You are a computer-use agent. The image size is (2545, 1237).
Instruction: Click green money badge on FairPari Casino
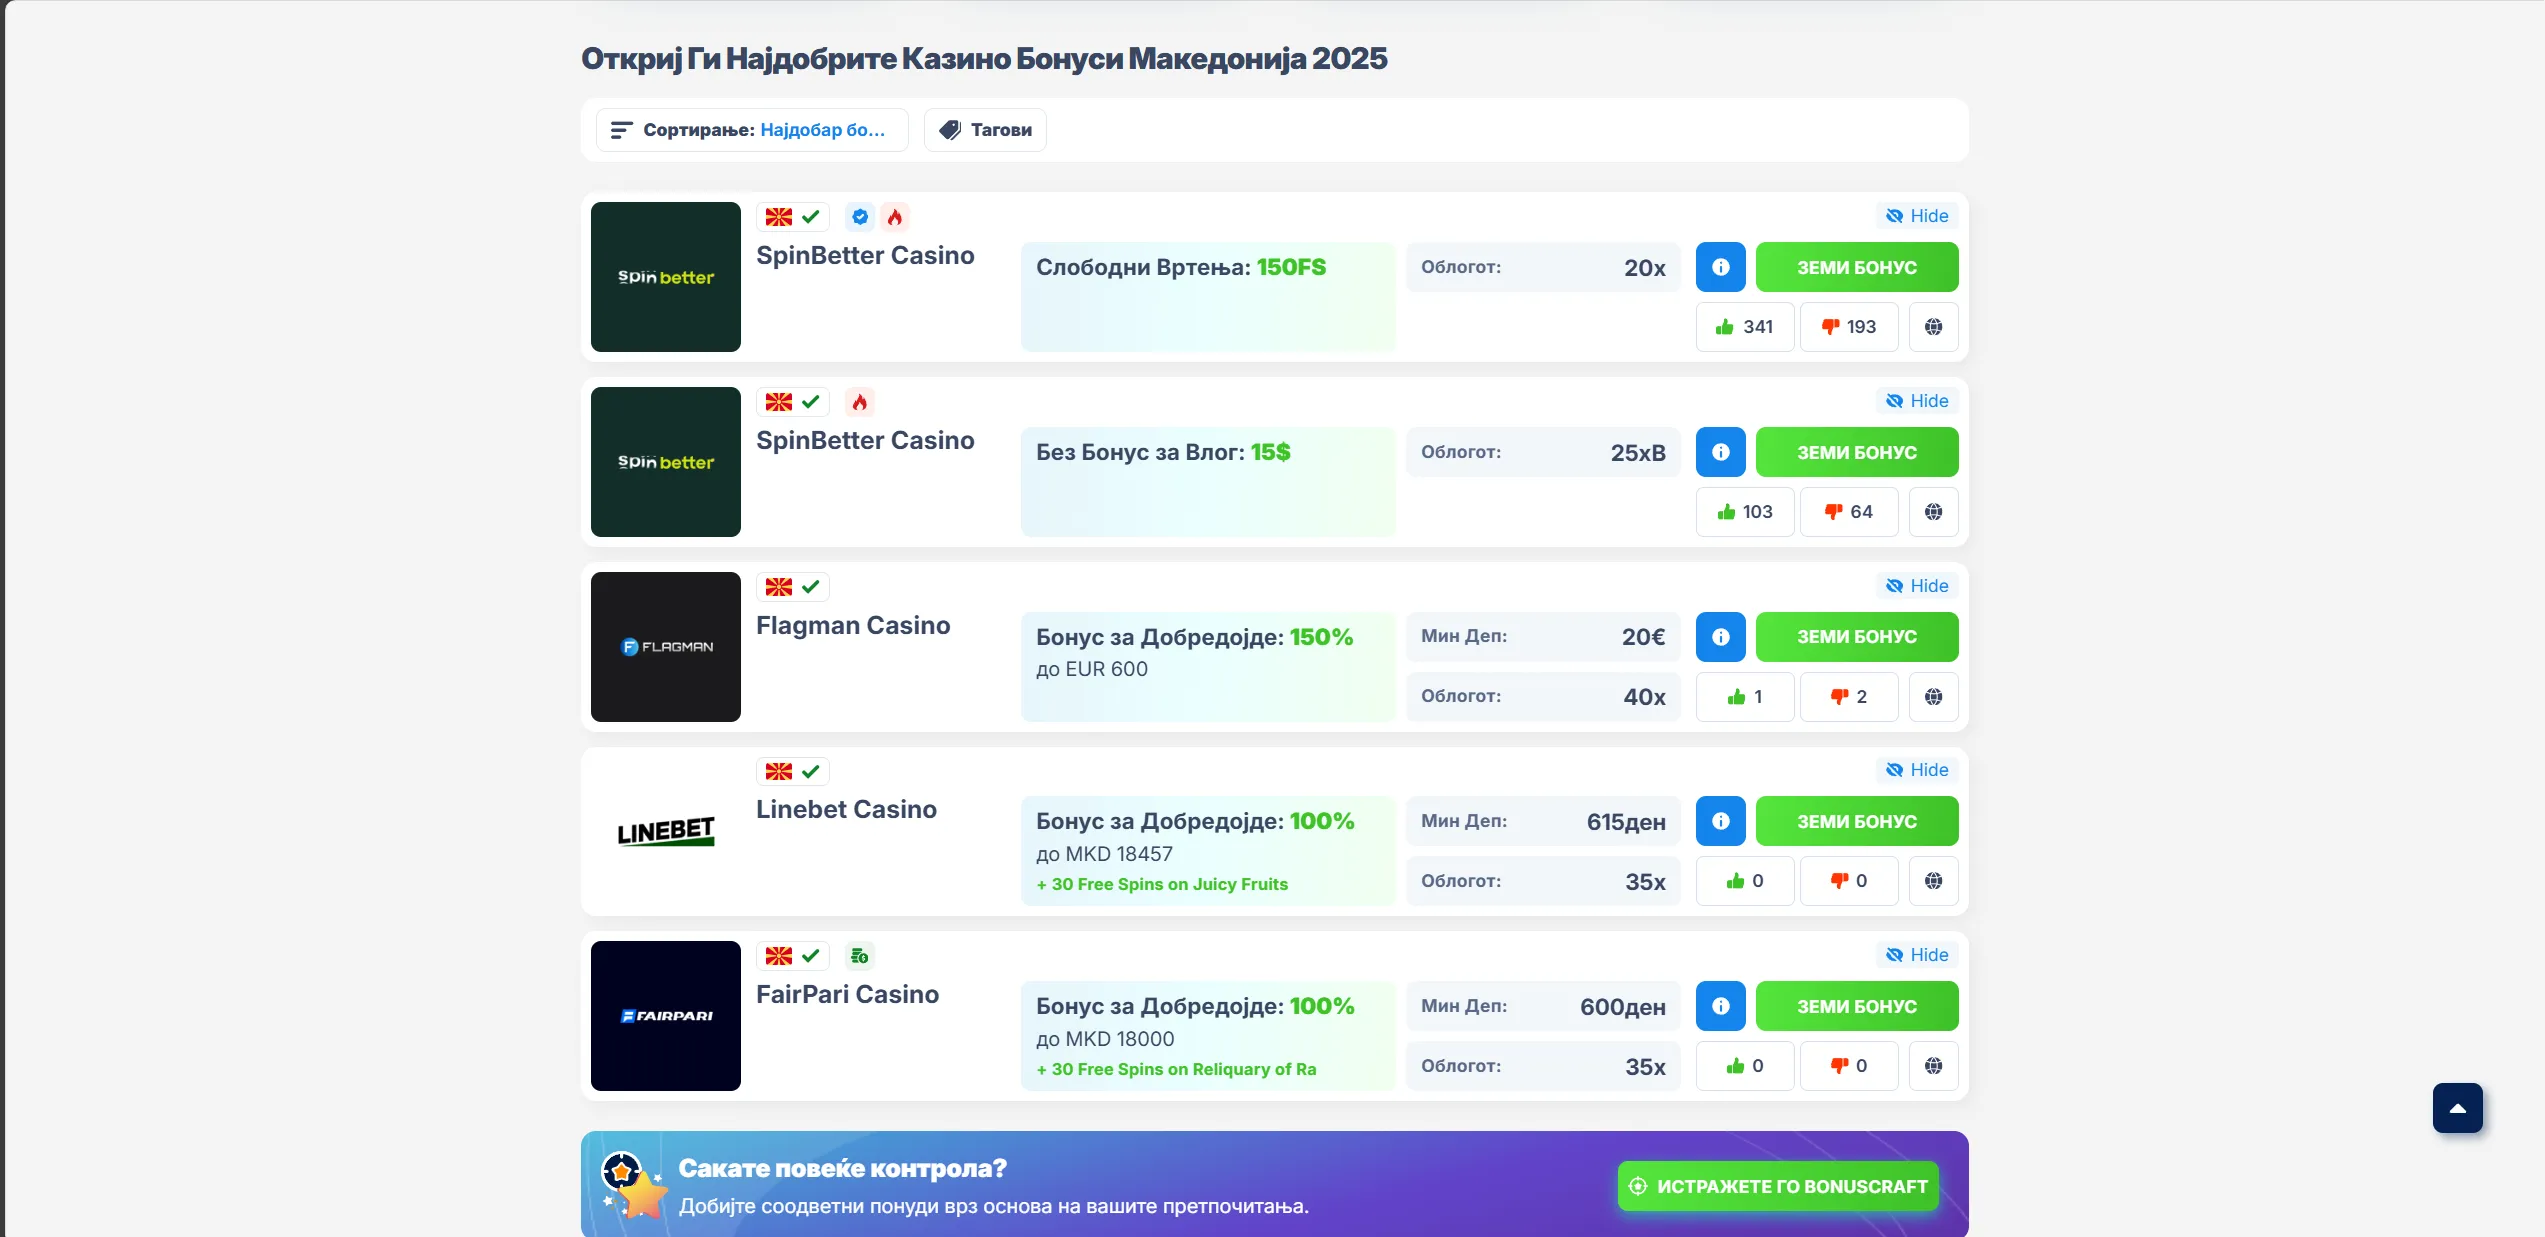[x=860, y=956]
